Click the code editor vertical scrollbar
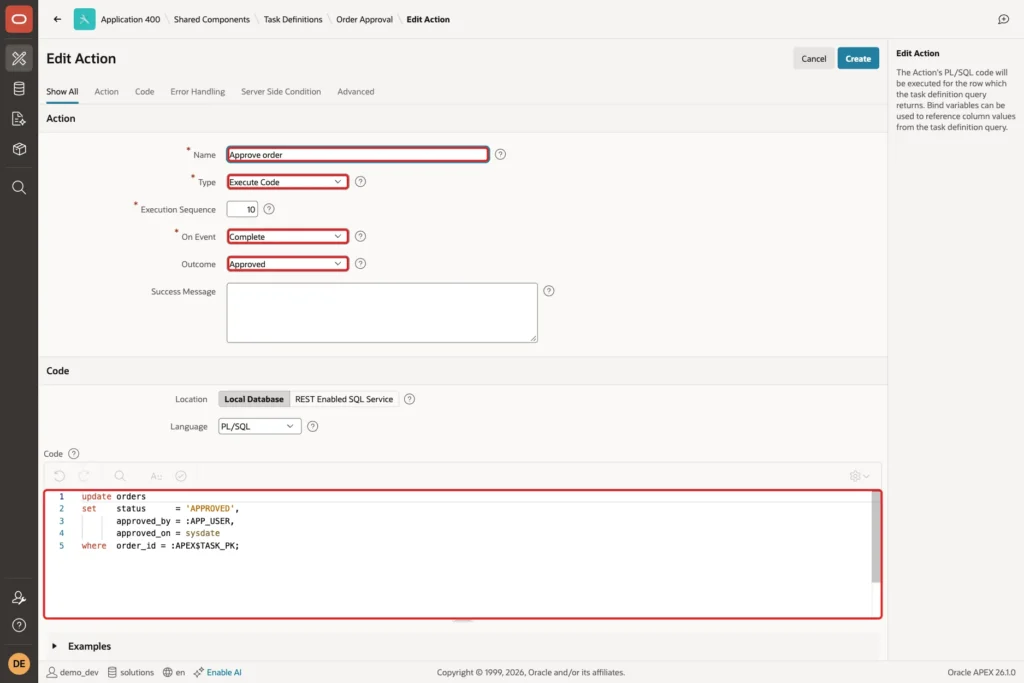Viewport: 1024px width, 683px height. click(876, 537)
